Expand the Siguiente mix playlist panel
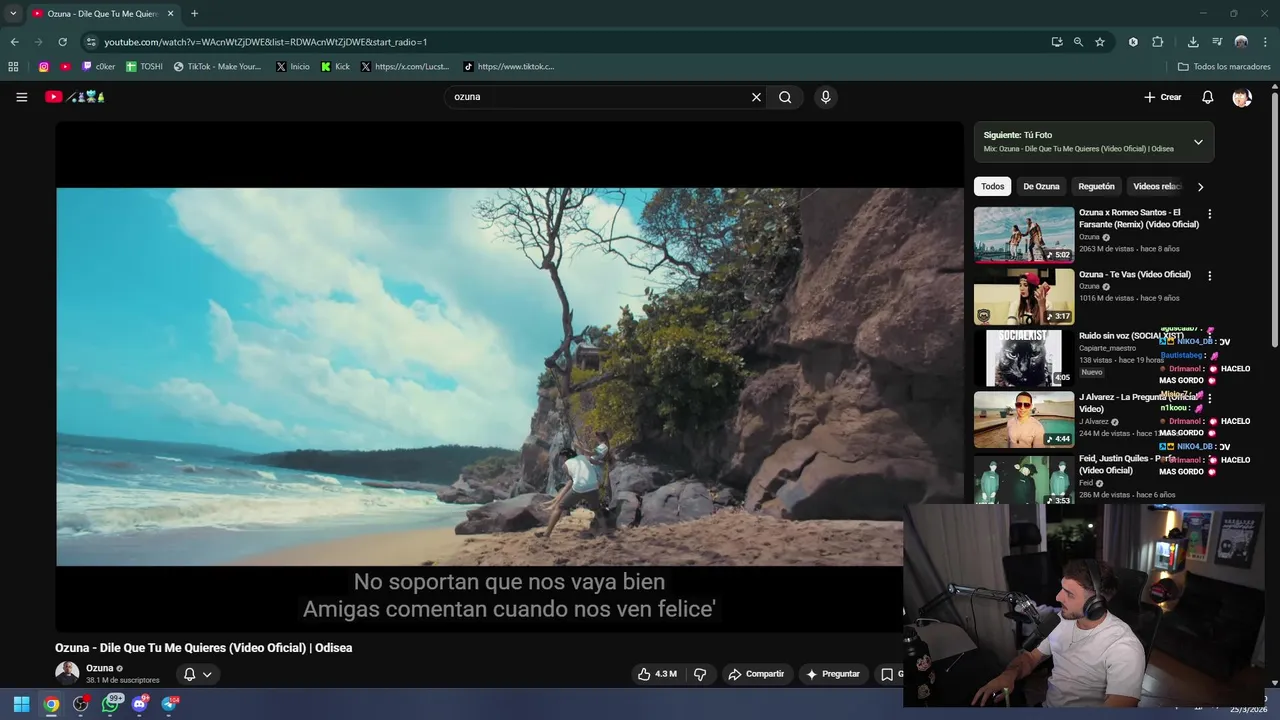The width and height of the screenshot is (1280, 720). (1198, 142)
